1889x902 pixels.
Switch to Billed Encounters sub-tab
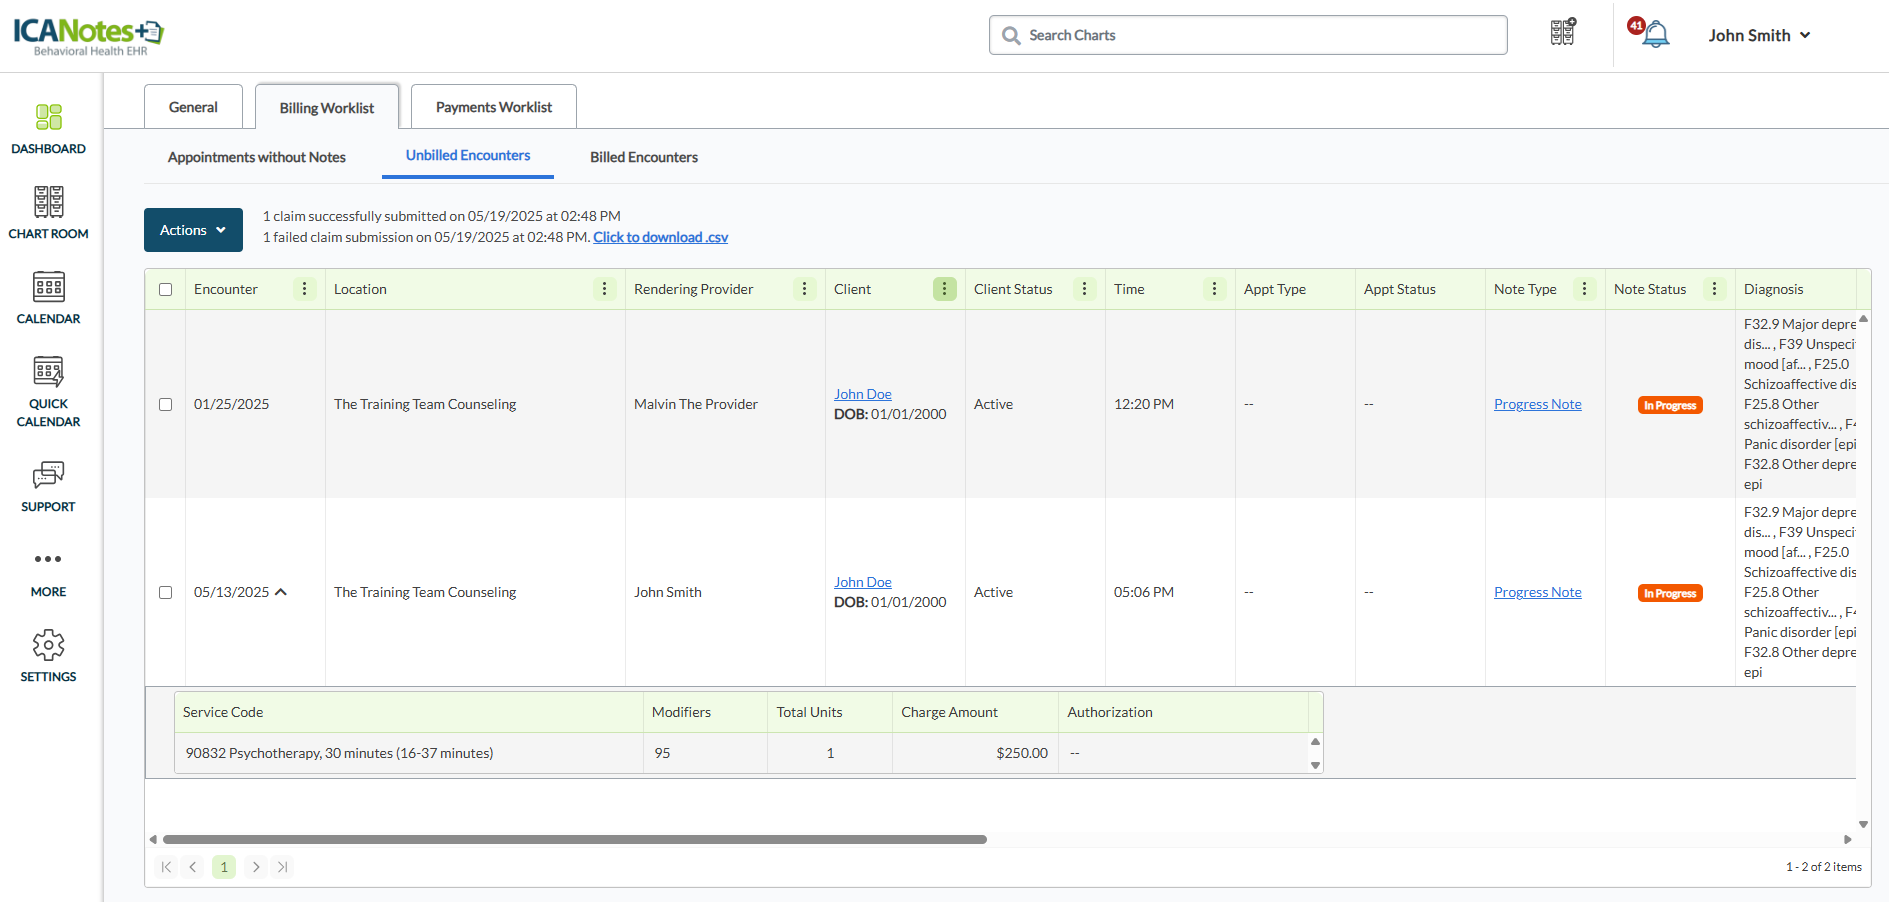click(643, 157)
